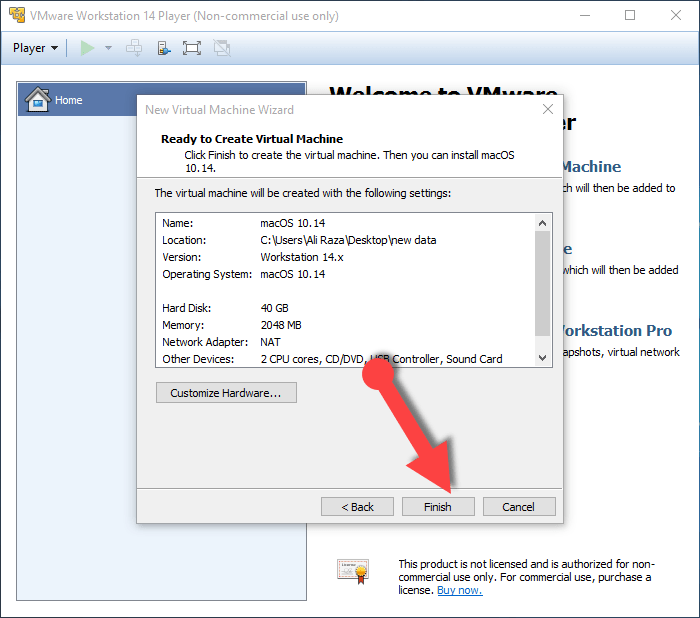
Task: Click the Unity mode toolbar icon
Action: (x=221, y=48)
